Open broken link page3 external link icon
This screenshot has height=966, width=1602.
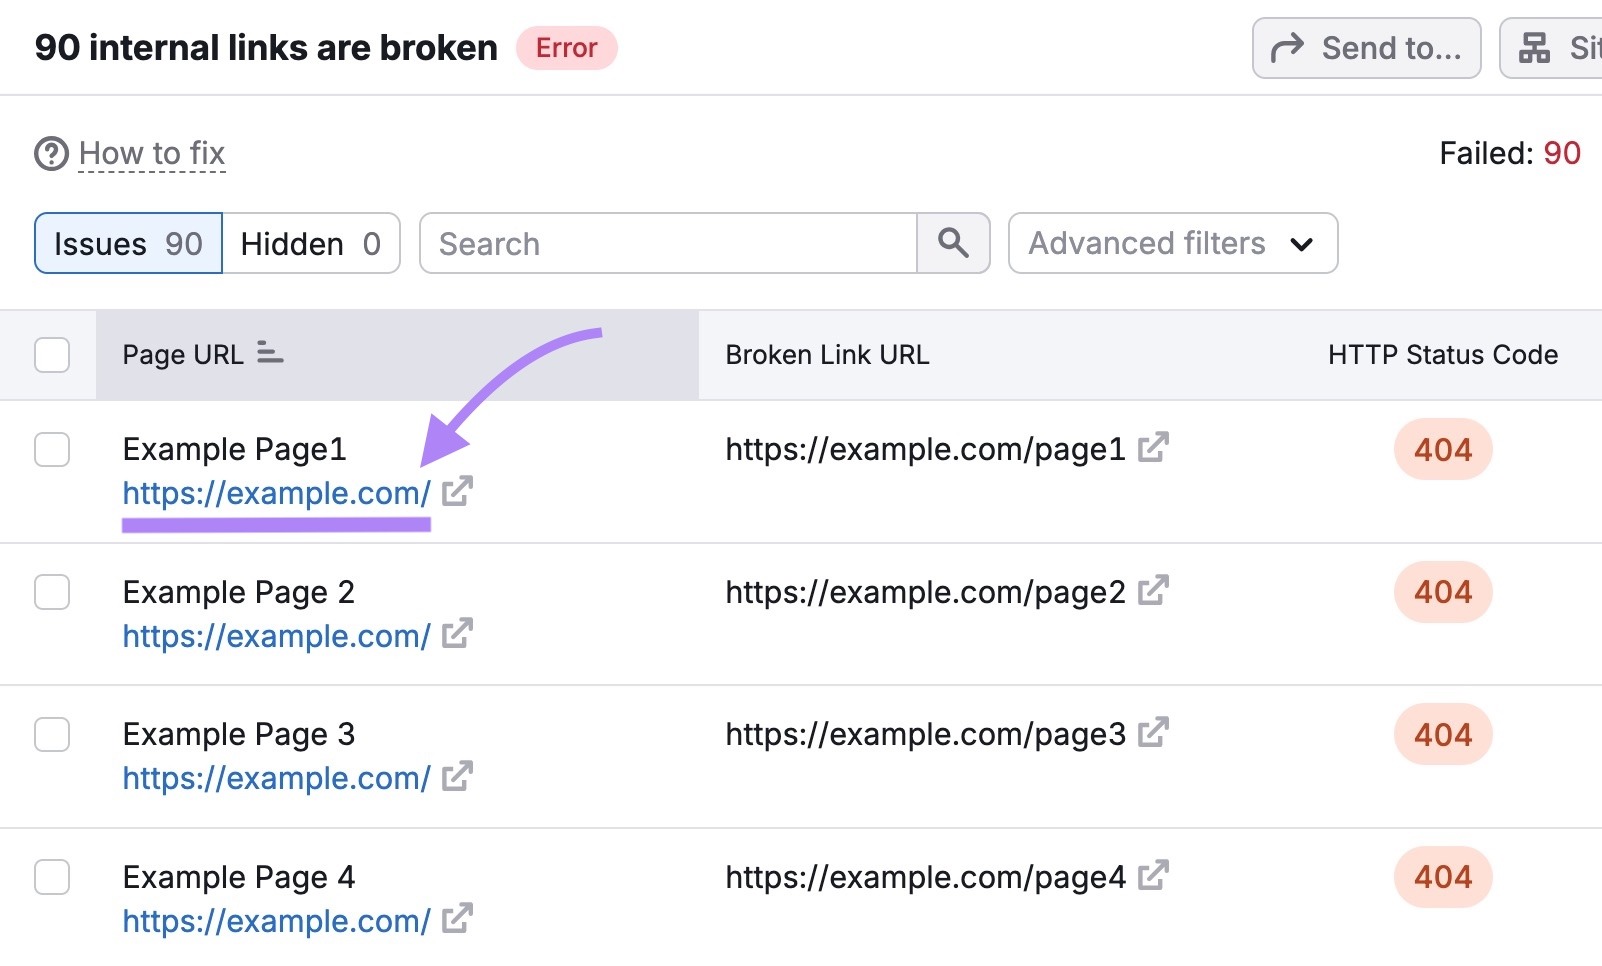pos(1153,732)
